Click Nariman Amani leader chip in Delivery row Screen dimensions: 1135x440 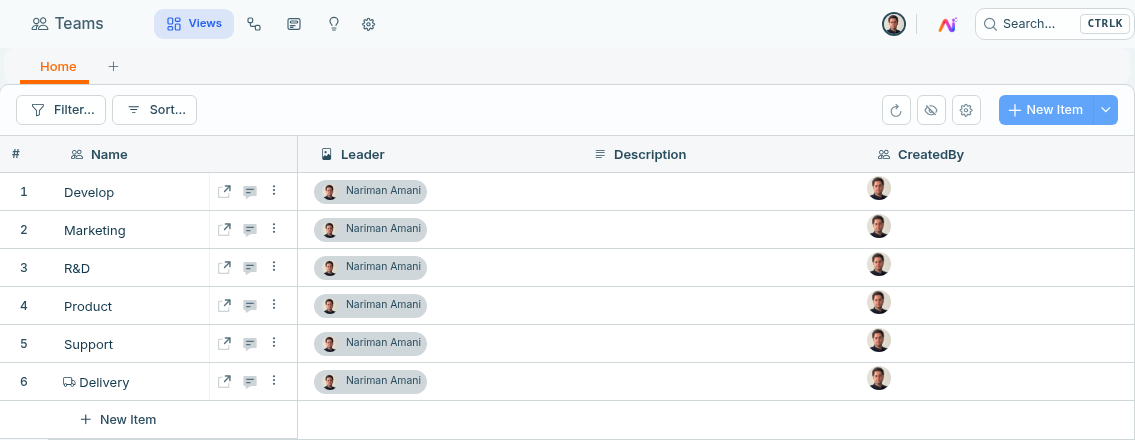click(x=371, y=381)
